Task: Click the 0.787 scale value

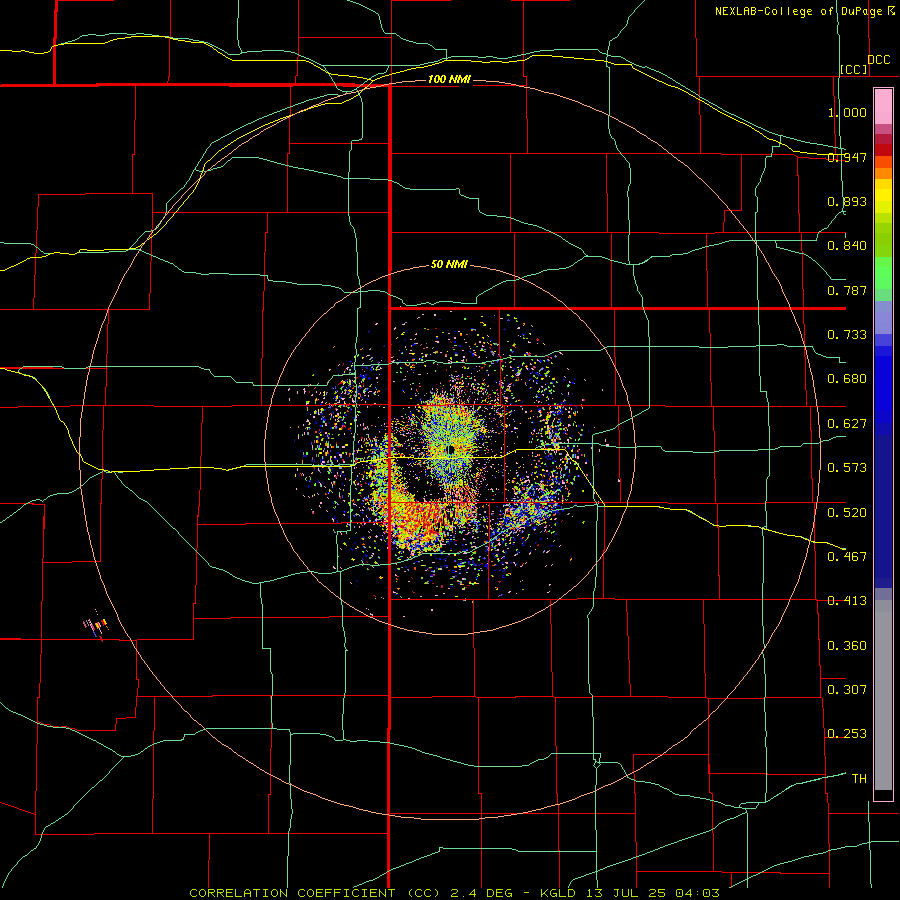Action: (x=847, y=290)
